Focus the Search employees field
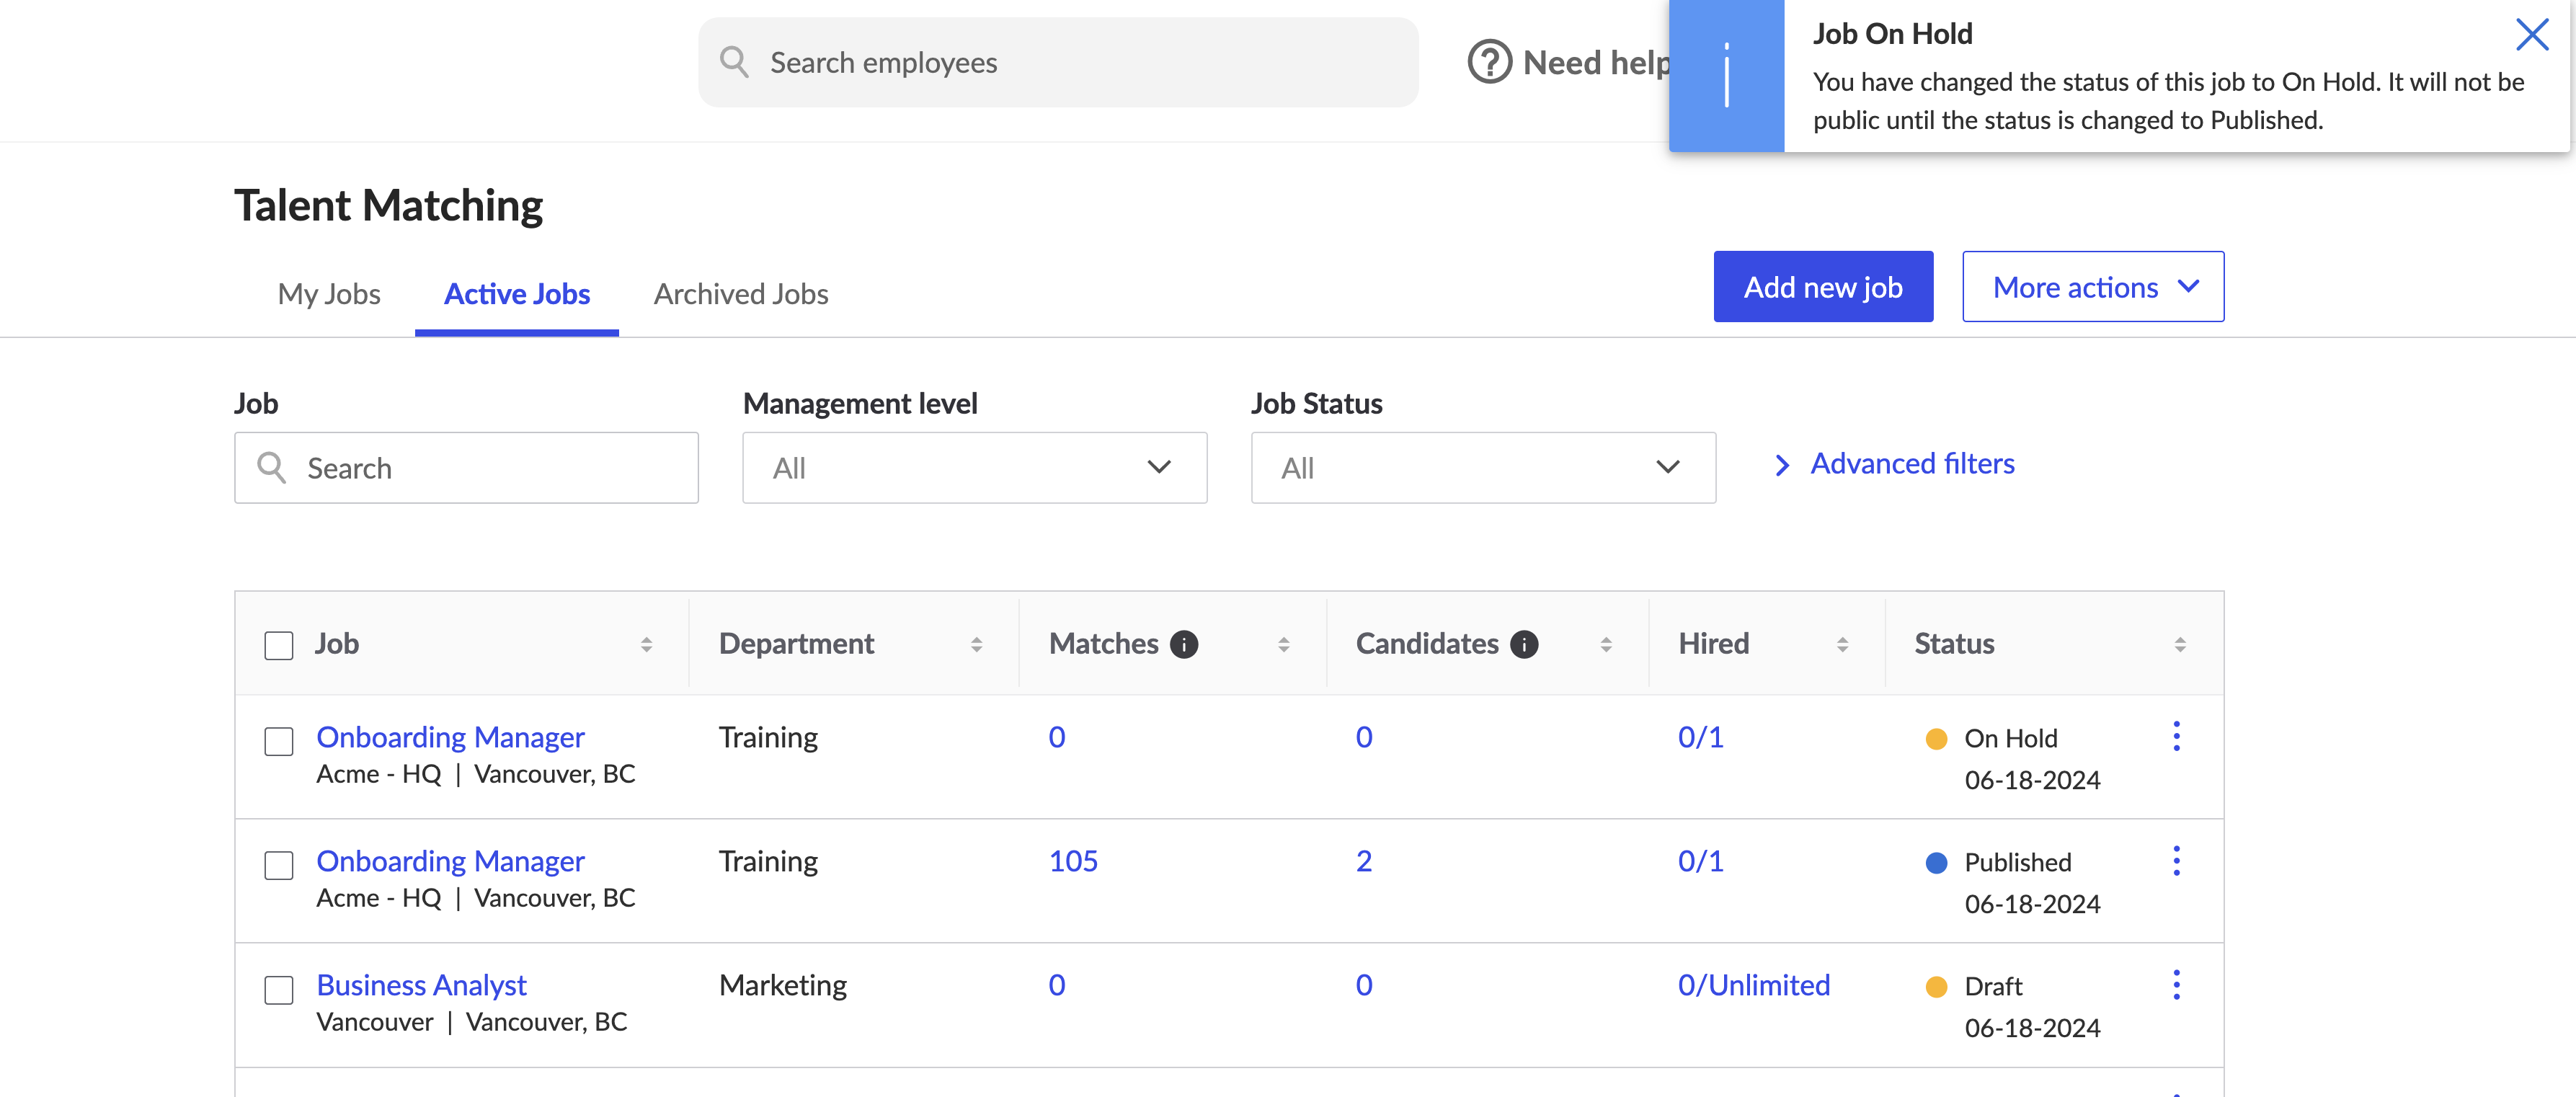Viewport: 2576px width, 1097px height. (x=1058, y=62)
